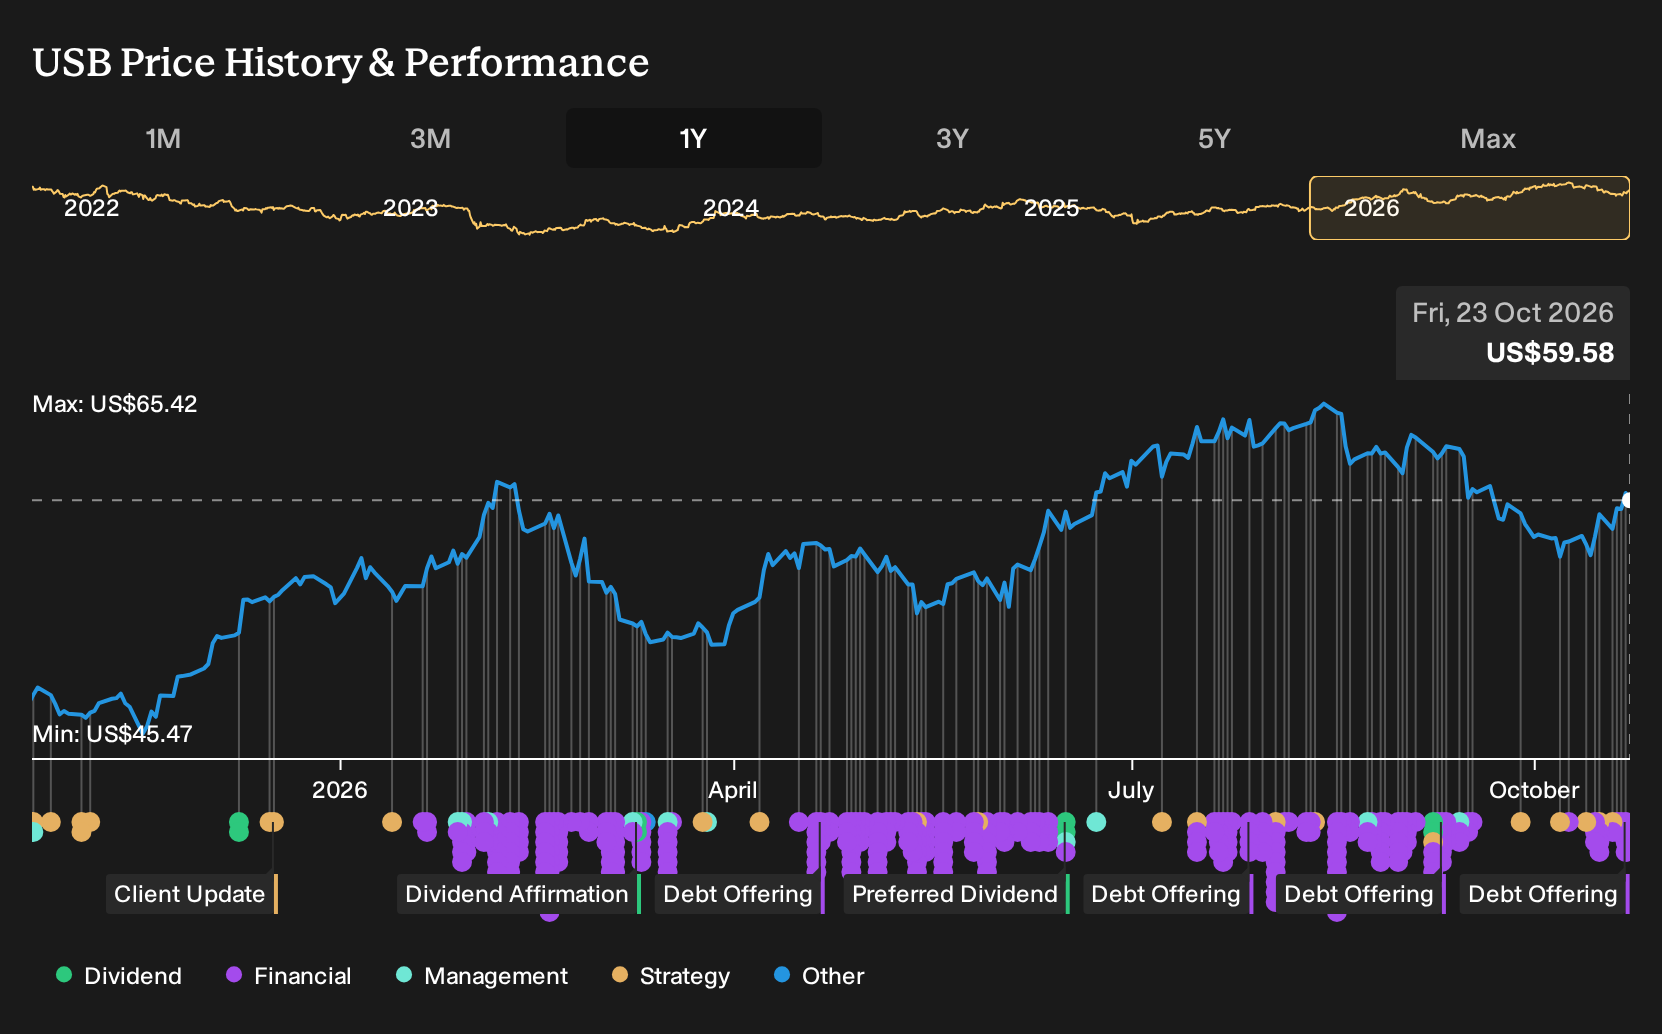The image size is (1662, 1034).
Task: Click the October axis label
Action: (x=1534, y=790)
